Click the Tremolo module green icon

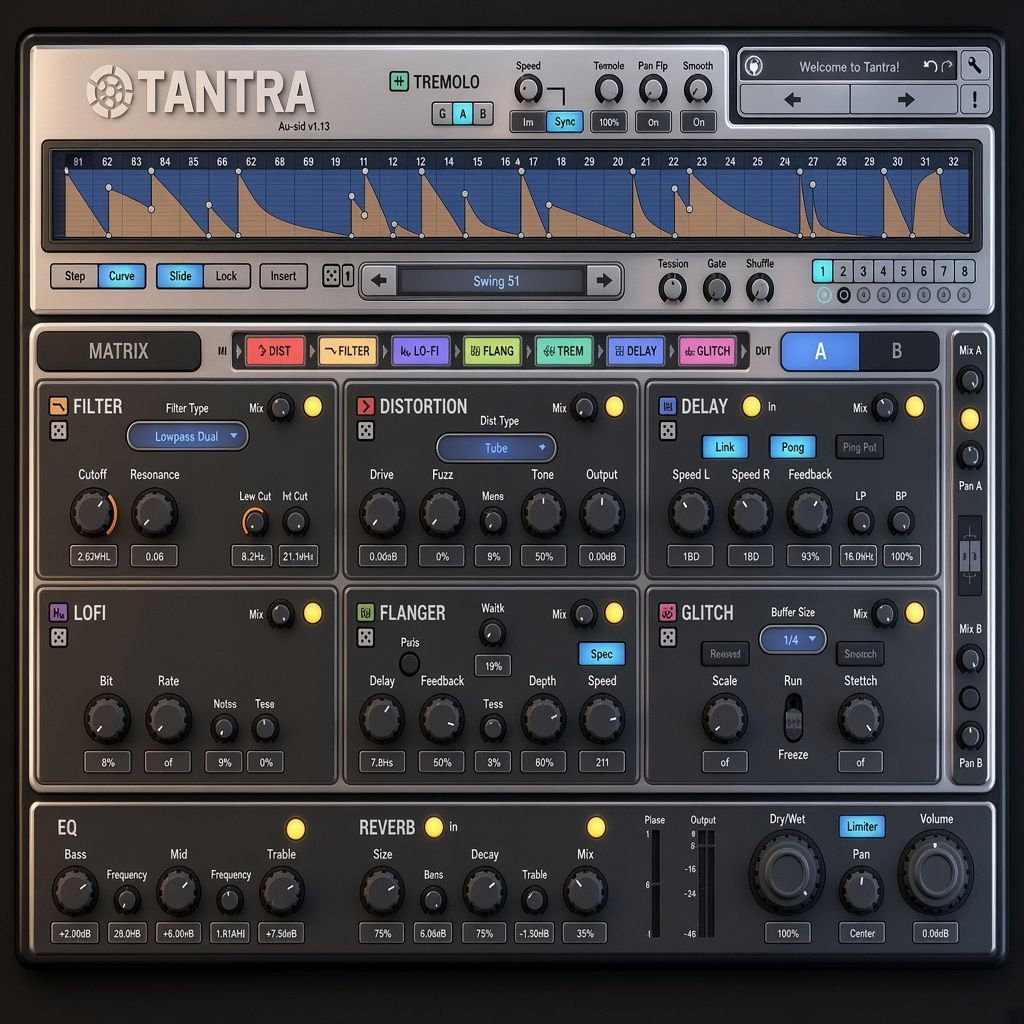(x=398, y=82)
